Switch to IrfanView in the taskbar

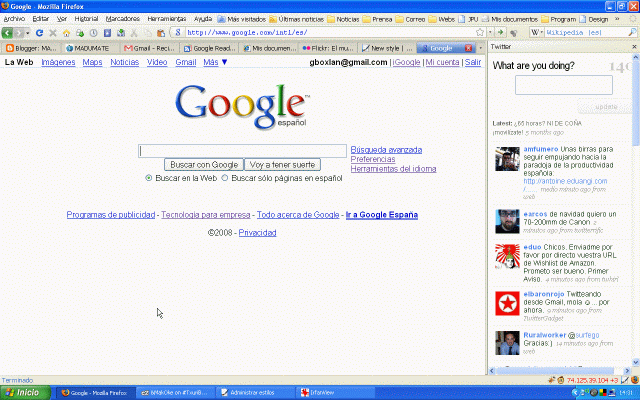click(335, 393)
